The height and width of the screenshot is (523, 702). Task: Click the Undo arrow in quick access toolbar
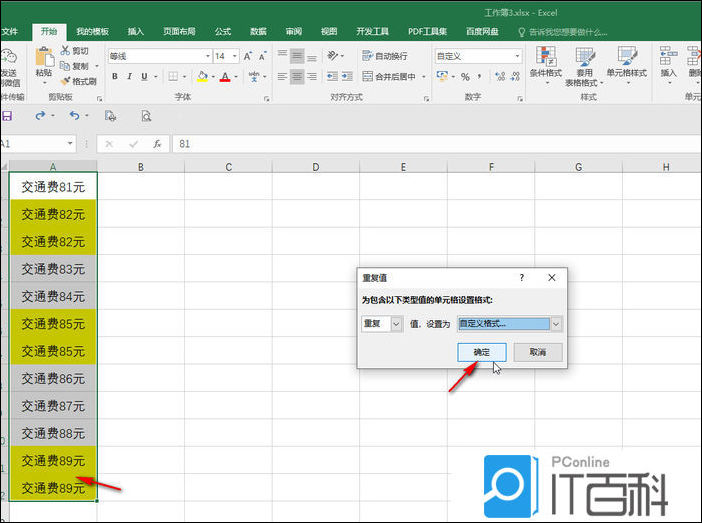click(74, 116)
